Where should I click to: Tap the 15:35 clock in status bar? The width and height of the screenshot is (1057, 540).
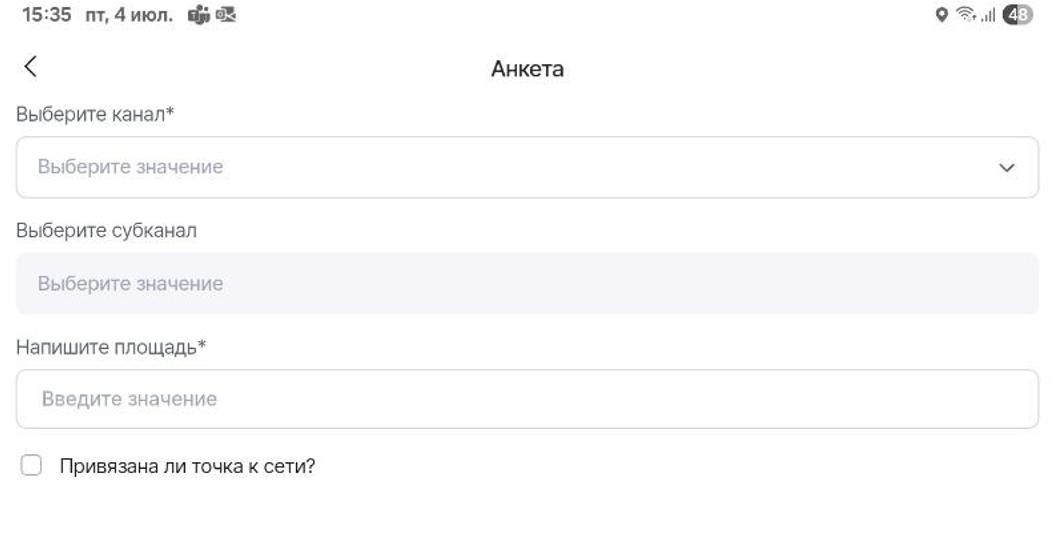47,15
